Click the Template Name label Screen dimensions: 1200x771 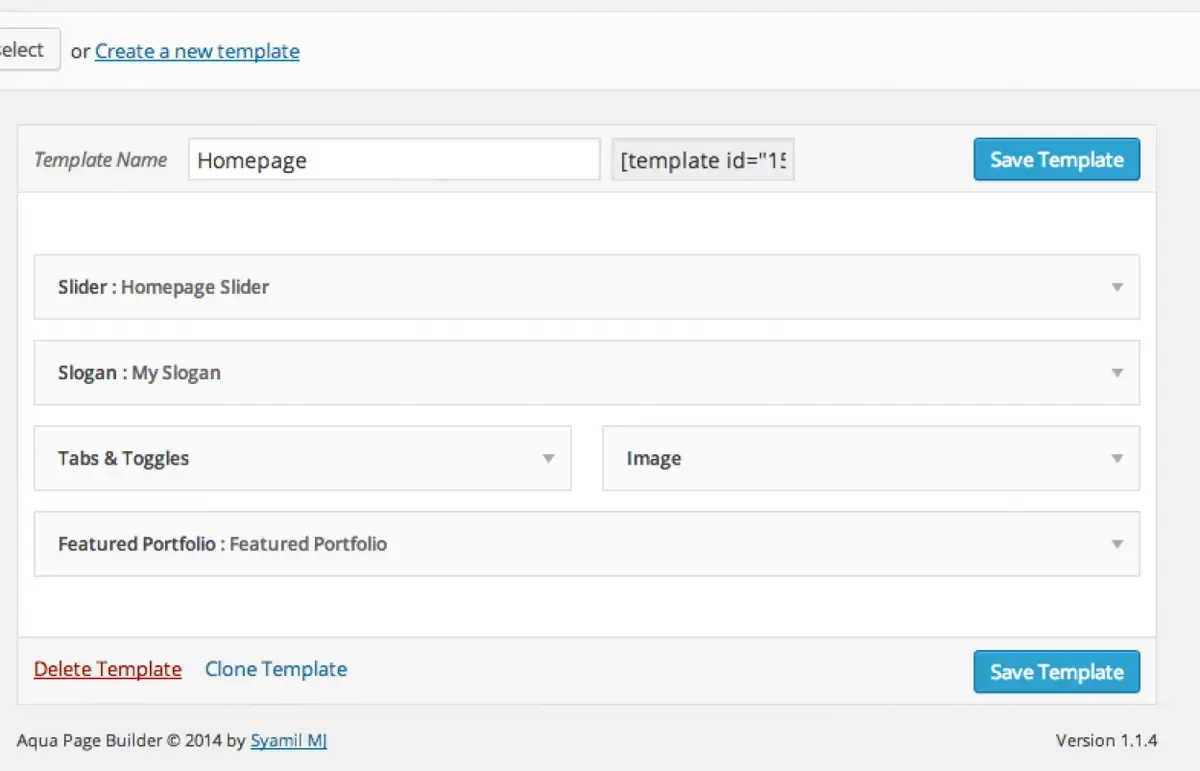101,160
